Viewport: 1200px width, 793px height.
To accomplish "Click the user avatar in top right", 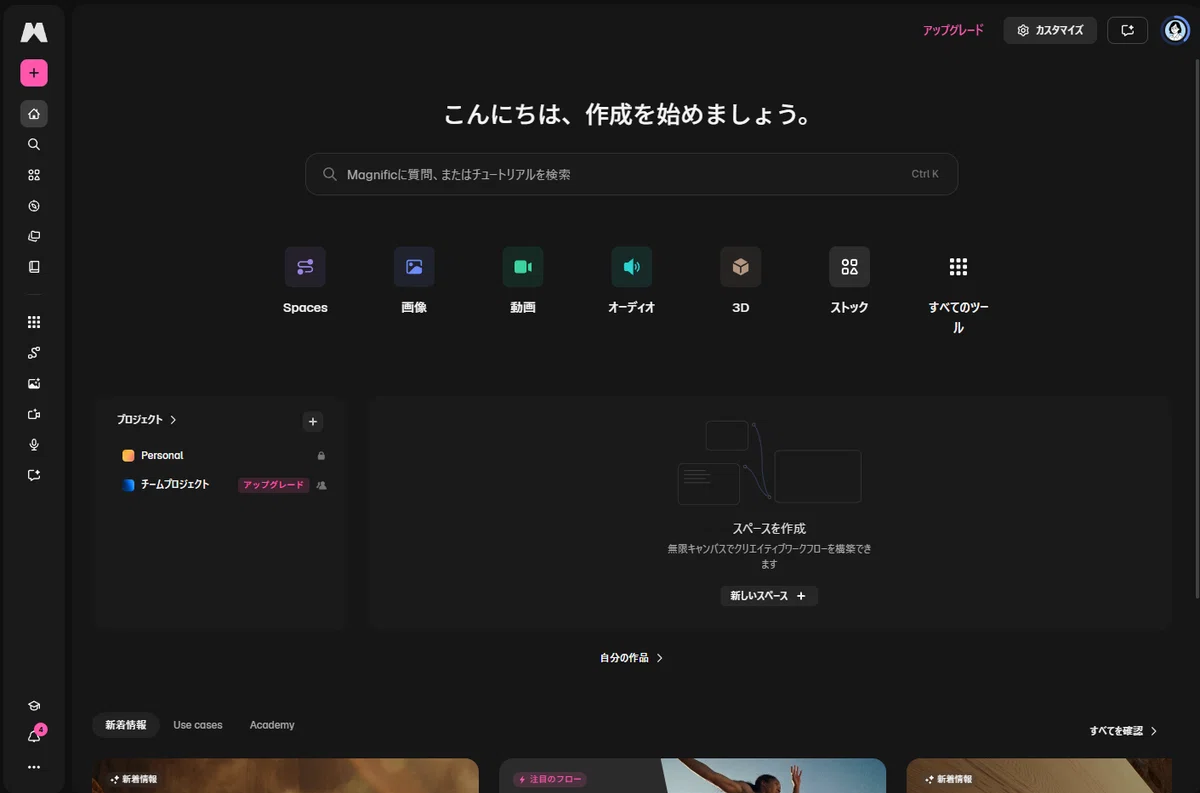I will [x=1175, y=30].
